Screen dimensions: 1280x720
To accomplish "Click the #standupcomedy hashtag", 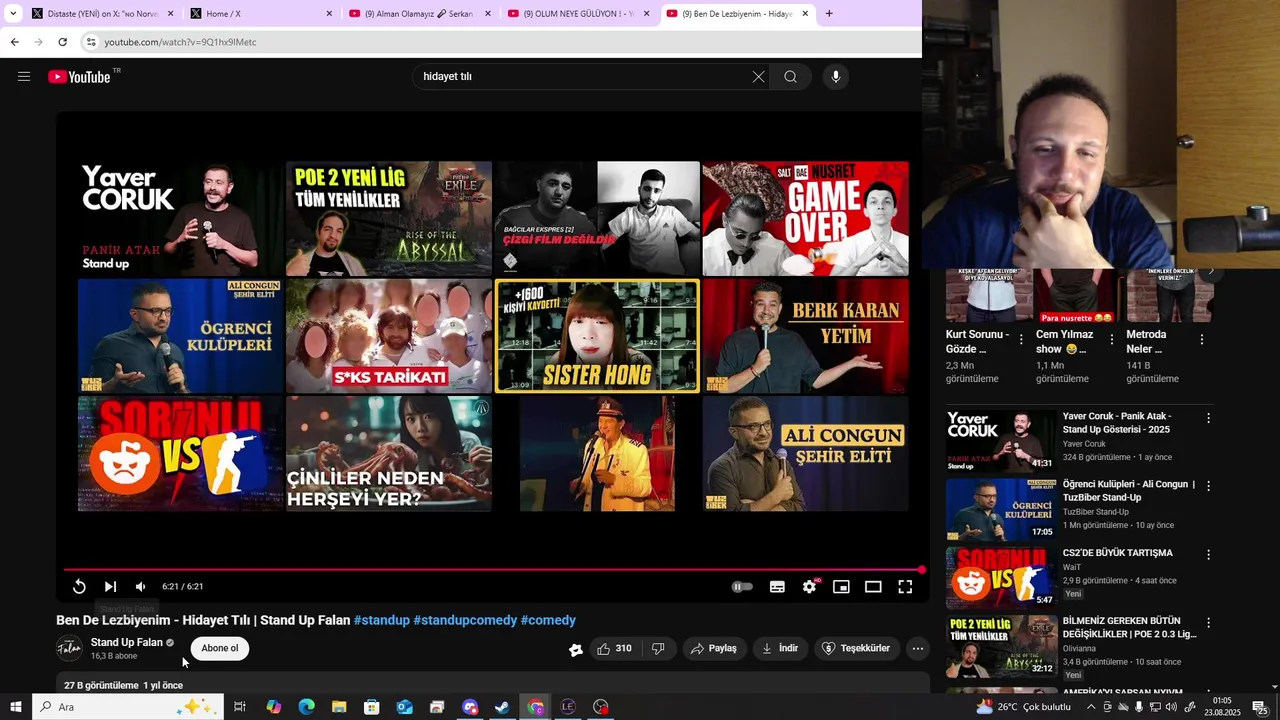I will point(465,620).
